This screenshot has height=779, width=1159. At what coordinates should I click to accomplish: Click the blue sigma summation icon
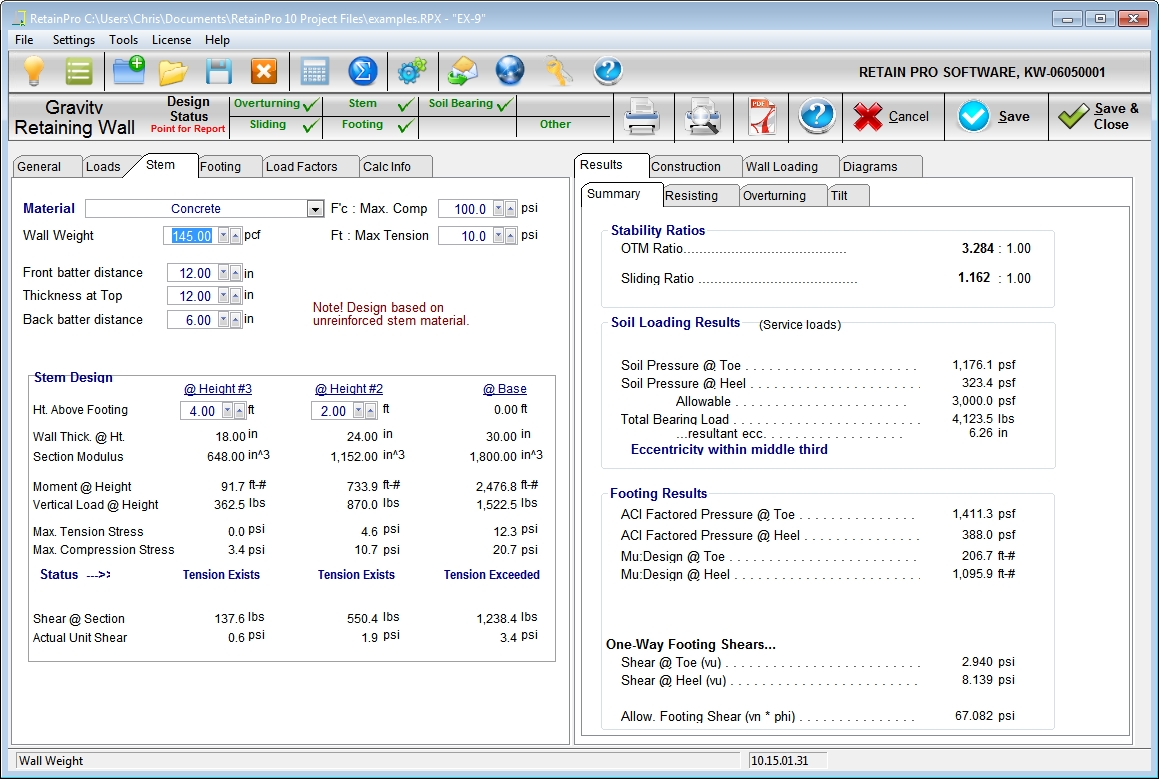click(x=362, y=71)
